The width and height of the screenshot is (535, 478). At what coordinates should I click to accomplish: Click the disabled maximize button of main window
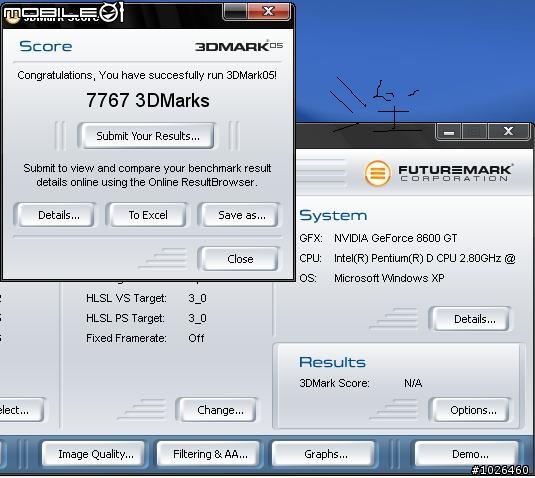(x=475, y=131)
